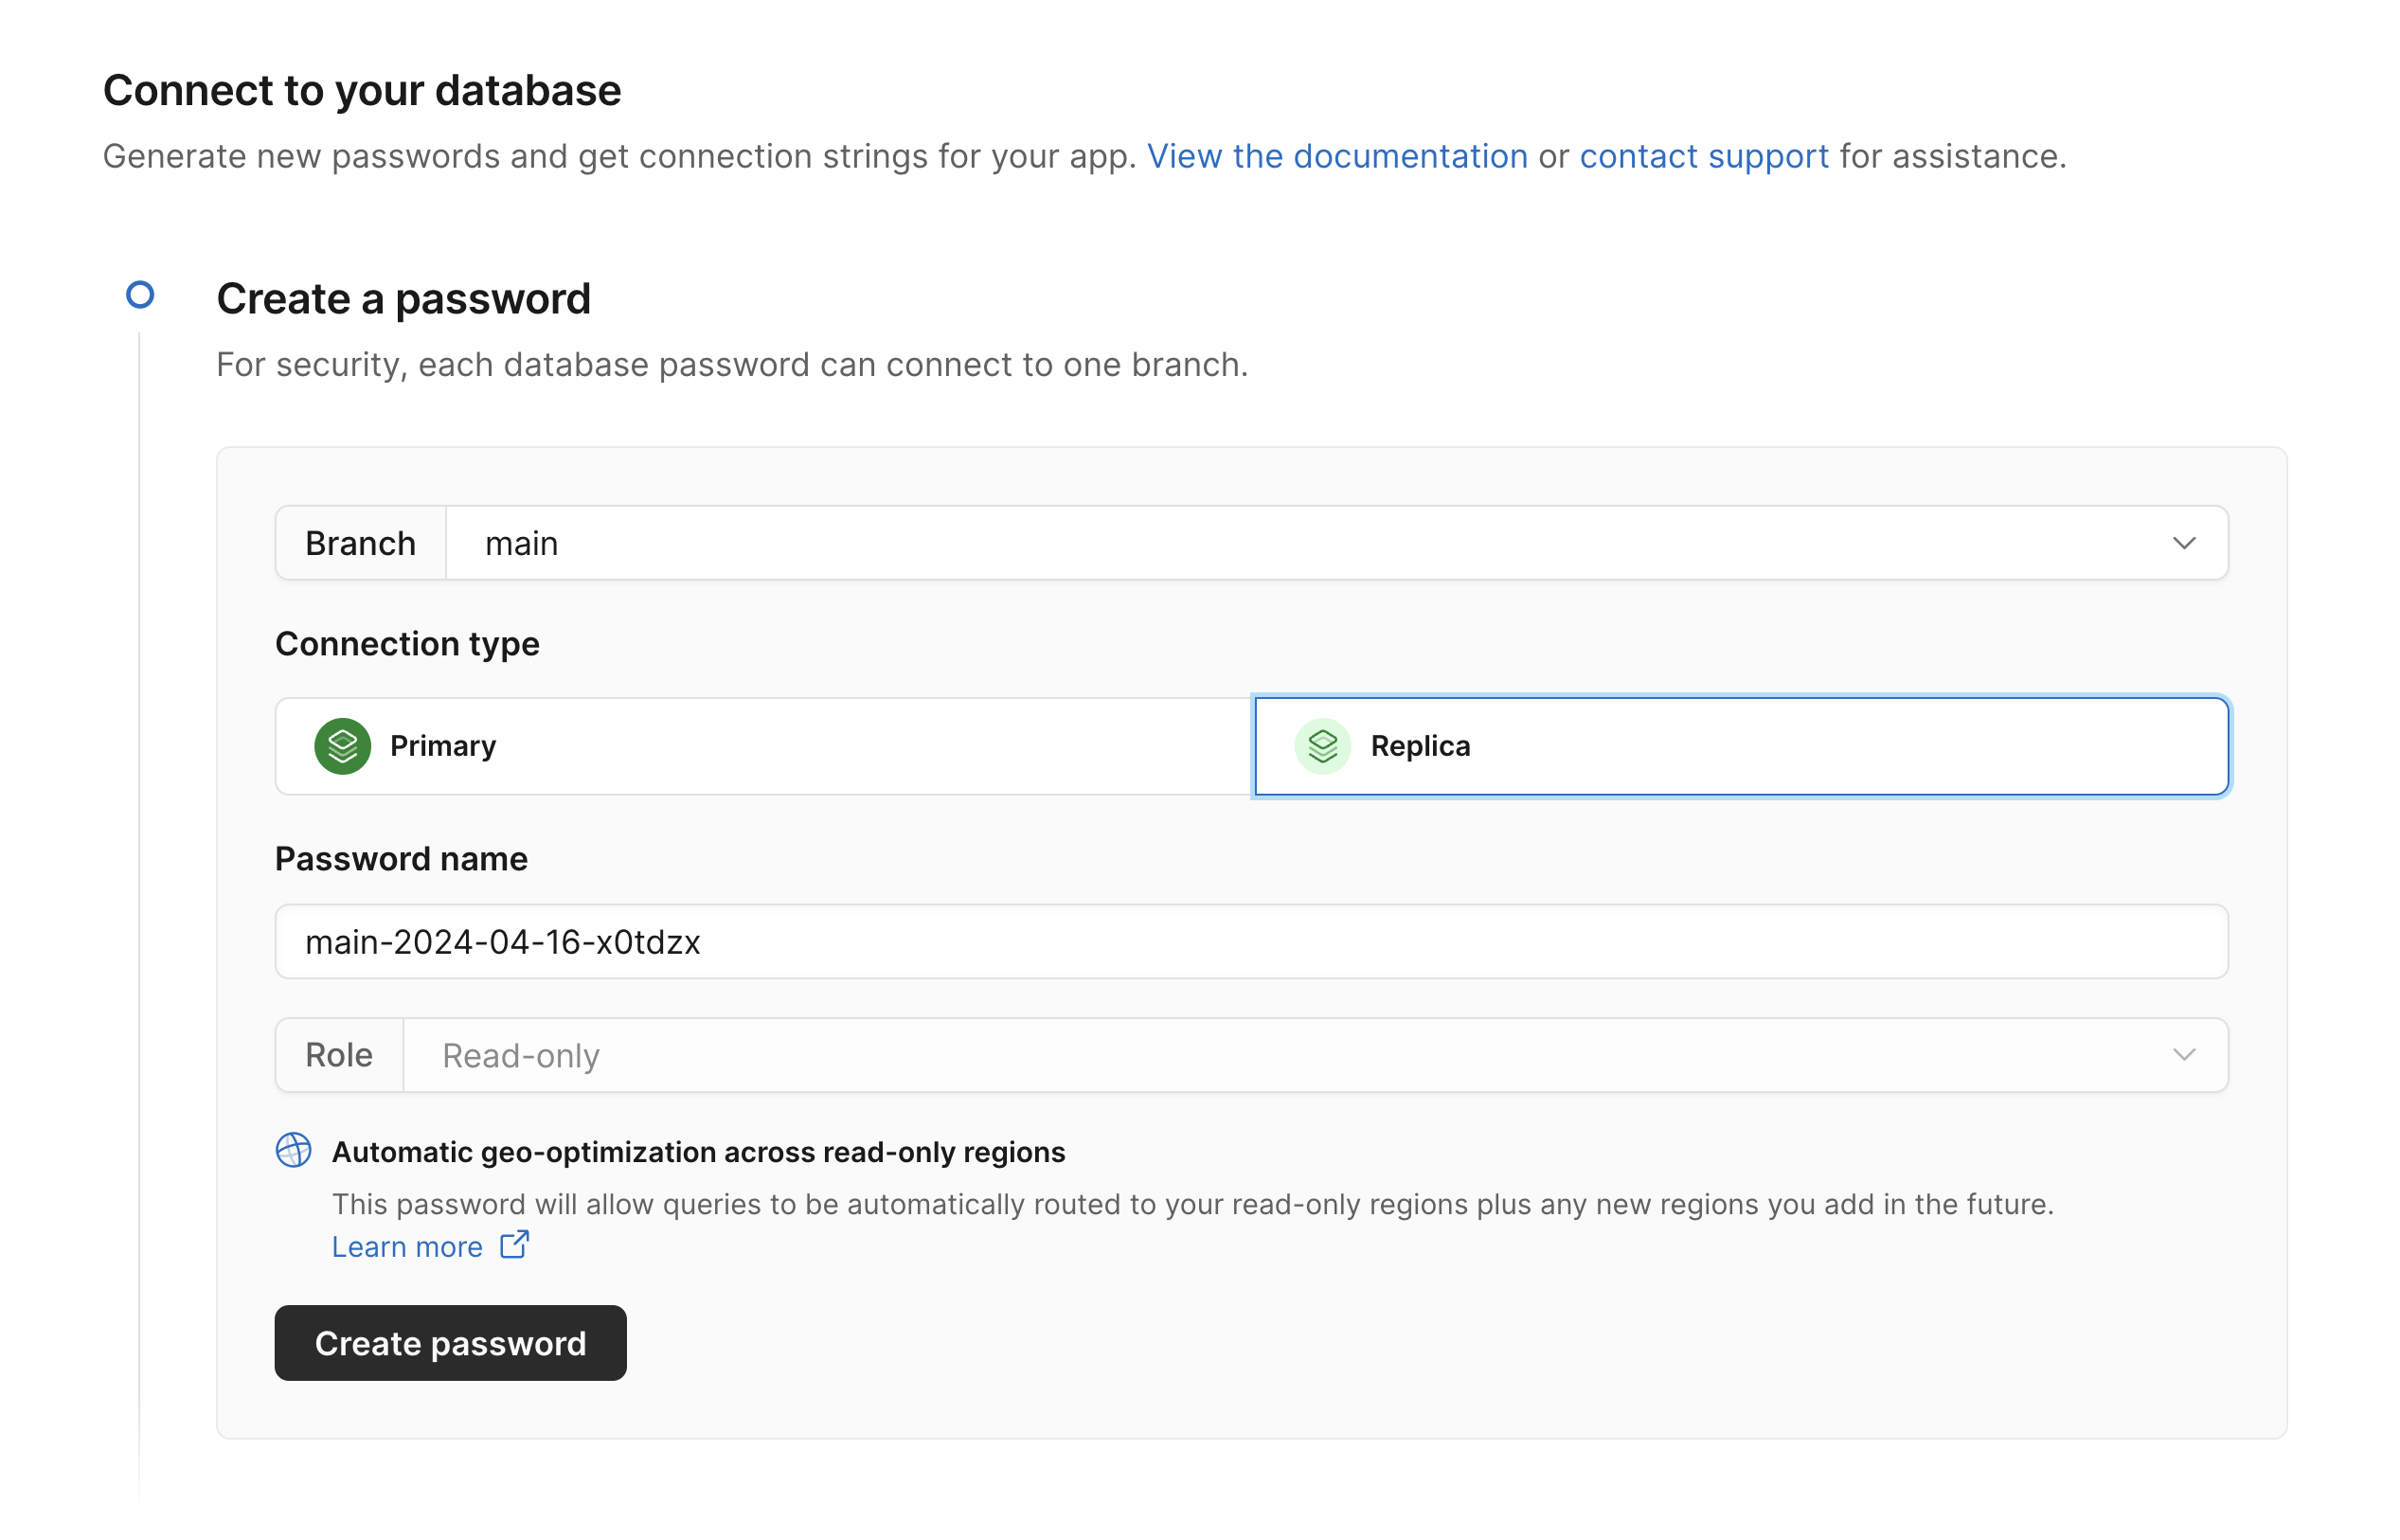Click the Role label segment
This screenshot has width=2400, height=1540.
[x=339, y=1055]
